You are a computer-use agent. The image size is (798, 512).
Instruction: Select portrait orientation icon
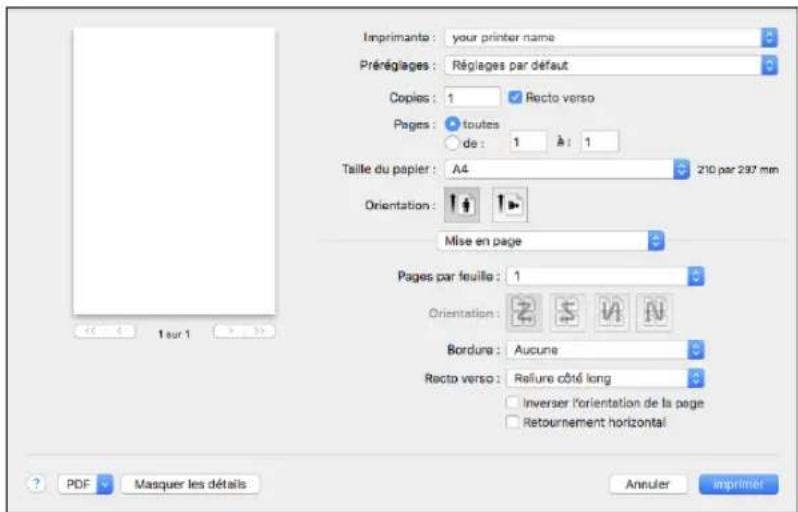pos(462,205)
